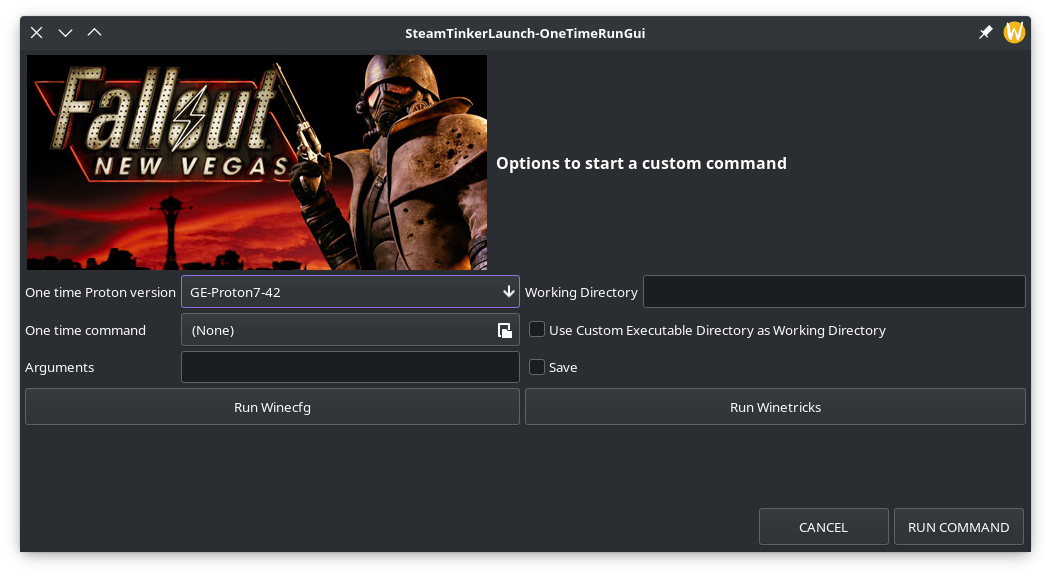This screenshot has width=1051, height=576.
Task: Select the GE-Proton7-42 combo box
Action: (x=350, y=292)
